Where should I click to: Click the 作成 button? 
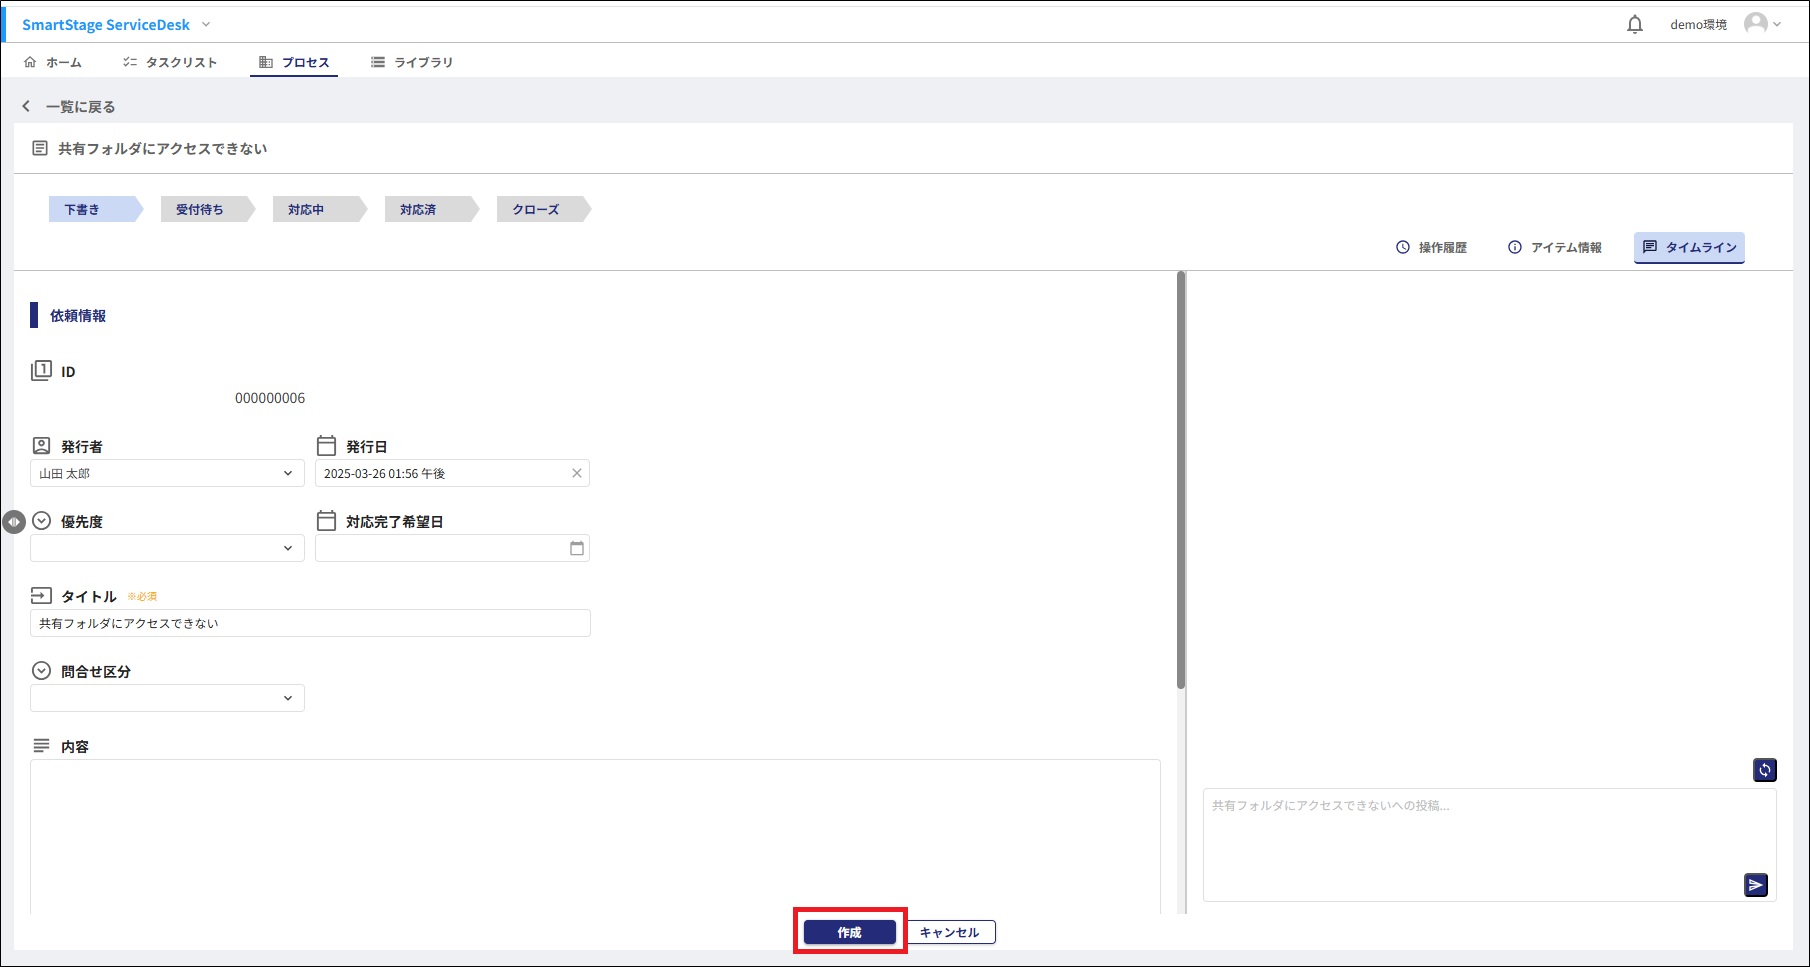tap(849, 932)
